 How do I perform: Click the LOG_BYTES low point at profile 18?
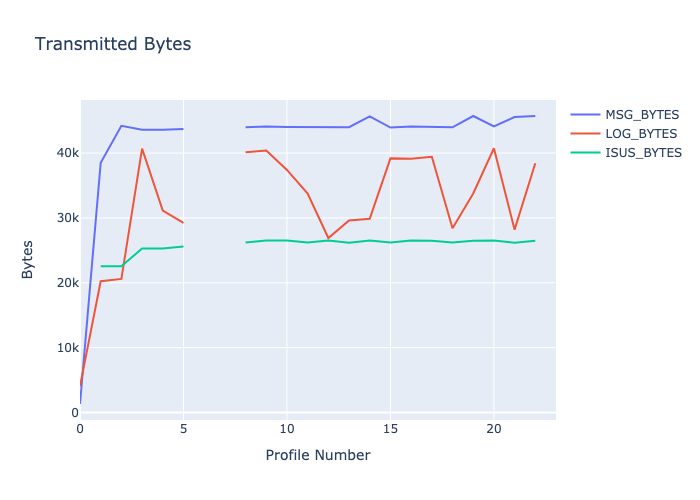(x=452, y=228)
